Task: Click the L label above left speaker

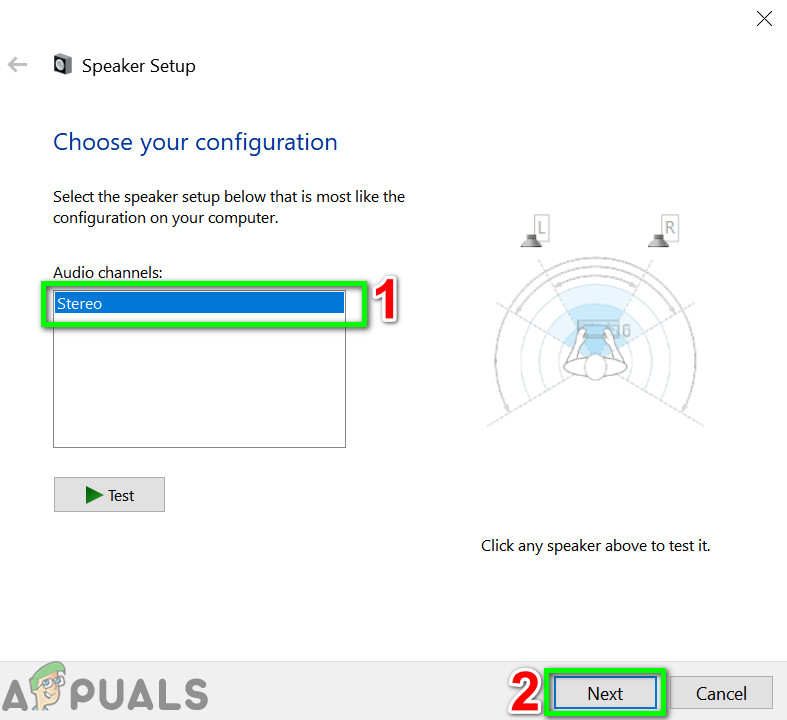Action: [541, 227]
